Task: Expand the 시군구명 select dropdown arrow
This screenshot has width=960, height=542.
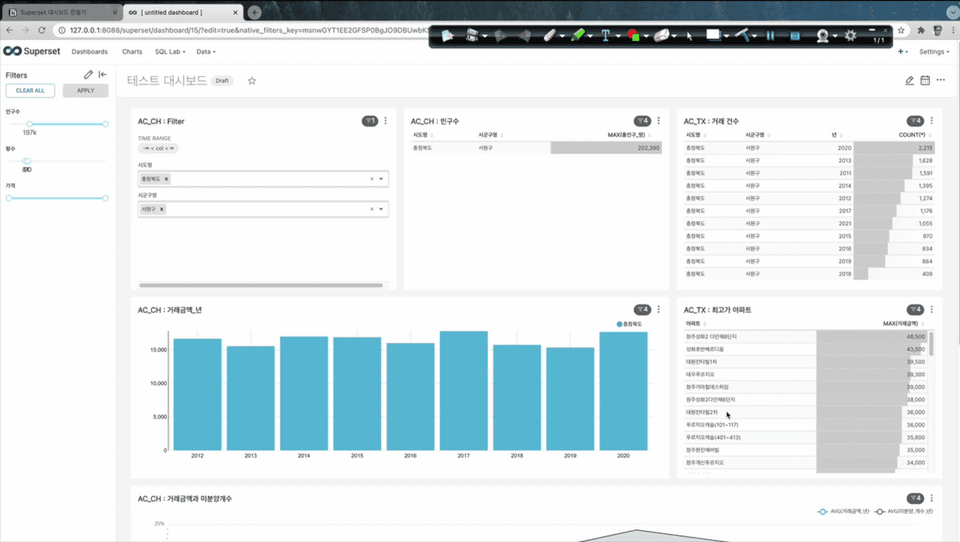Action: click(381, 209)
